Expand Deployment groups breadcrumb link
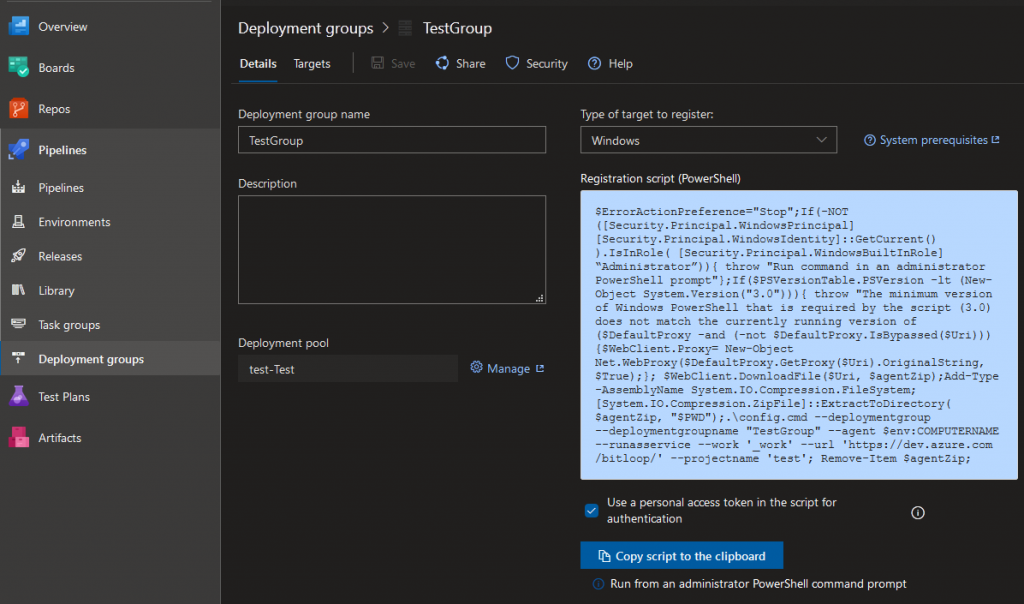 point(306,28)
